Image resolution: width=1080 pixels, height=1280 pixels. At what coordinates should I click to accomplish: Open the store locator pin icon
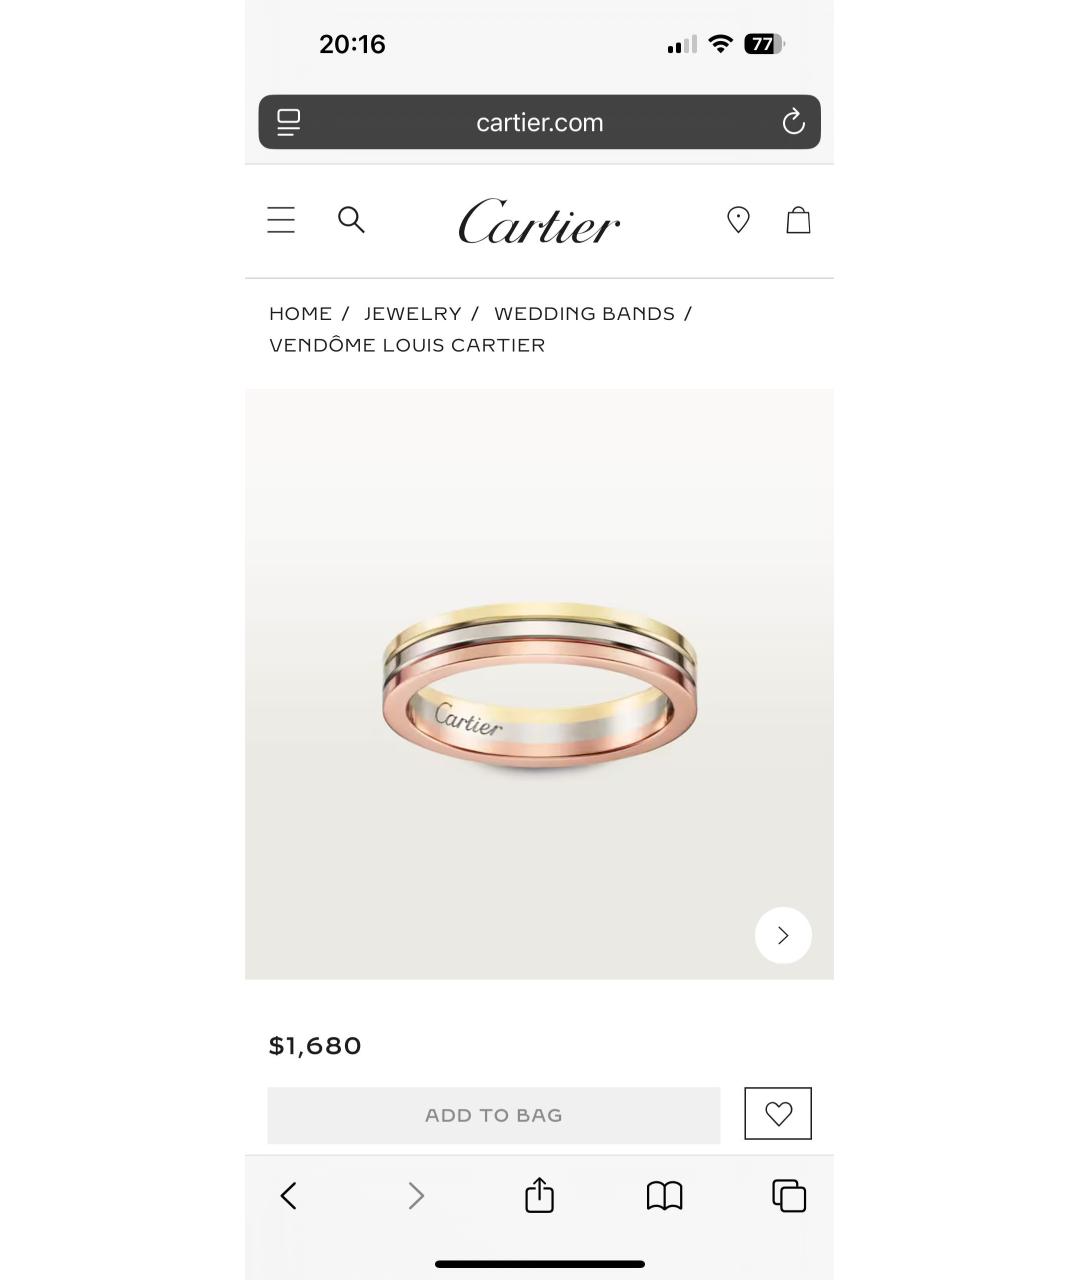click(x=738, y=220)
